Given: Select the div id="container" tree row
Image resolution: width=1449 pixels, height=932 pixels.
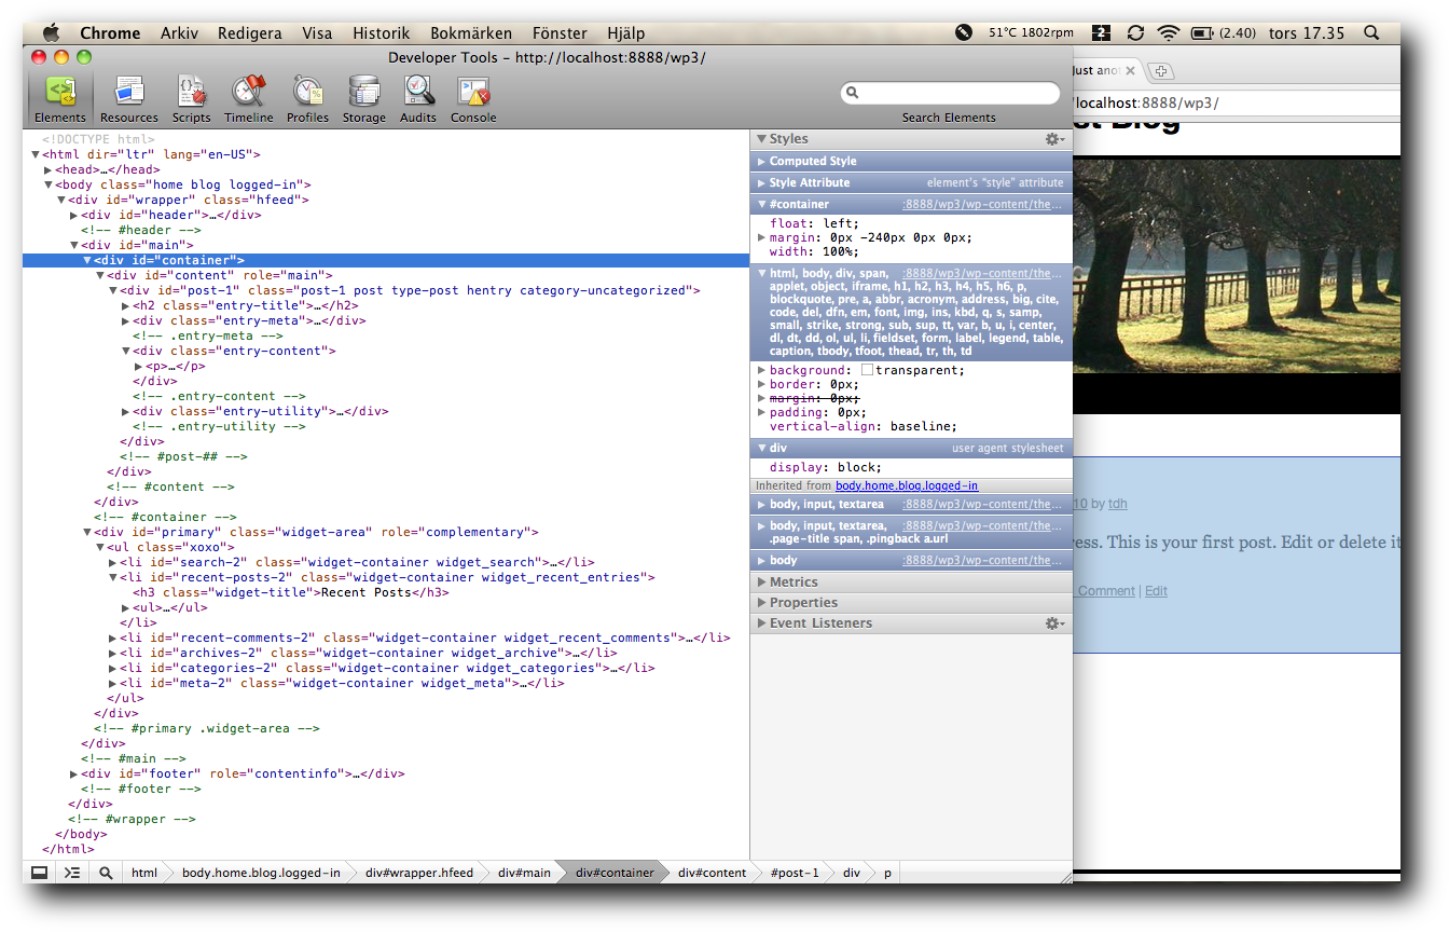Looking at the screenshot, I should coord(386,260).
